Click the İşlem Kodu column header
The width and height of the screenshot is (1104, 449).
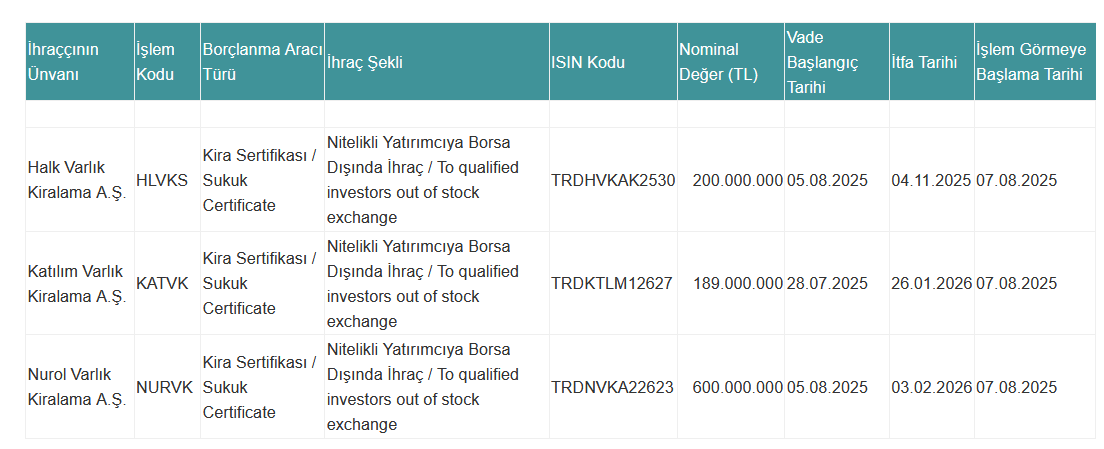(167, 62)
